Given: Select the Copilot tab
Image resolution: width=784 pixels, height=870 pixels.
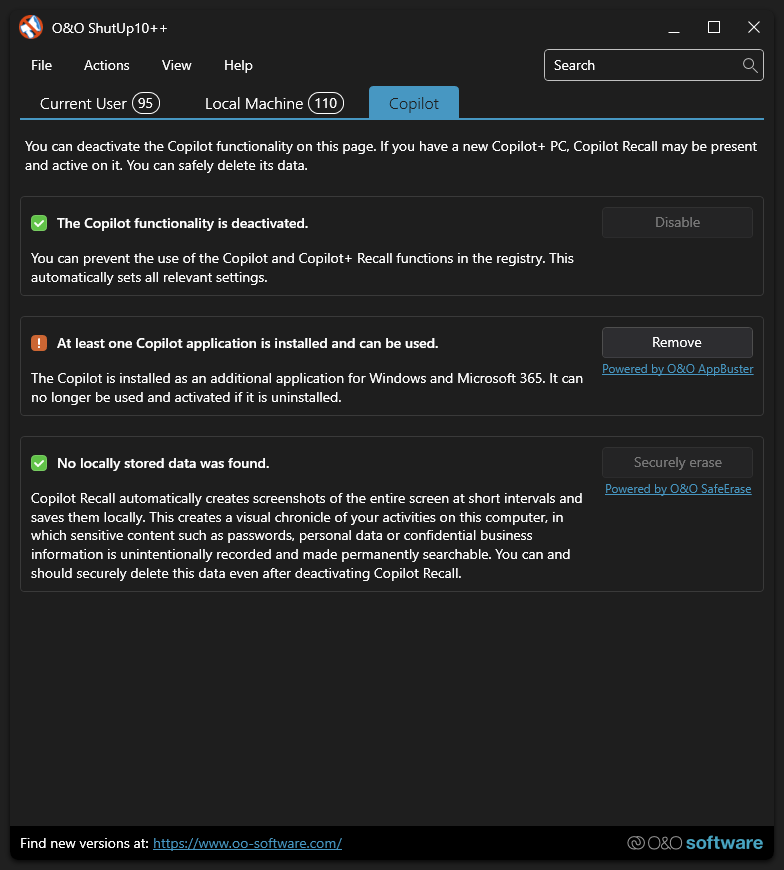Looking at the screenshot, I should [x=414, y=104].
